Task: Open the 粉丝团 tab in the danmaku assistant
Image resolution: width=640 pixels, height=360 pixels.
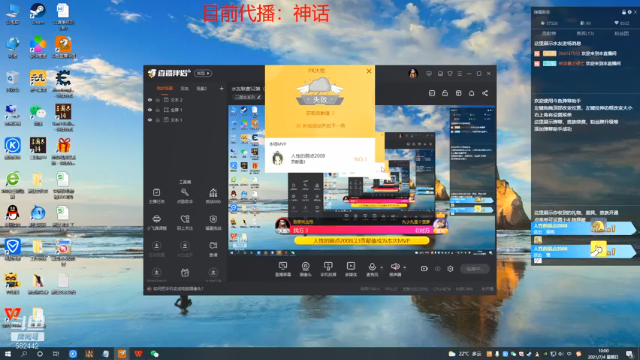Action: click(621, 33)
